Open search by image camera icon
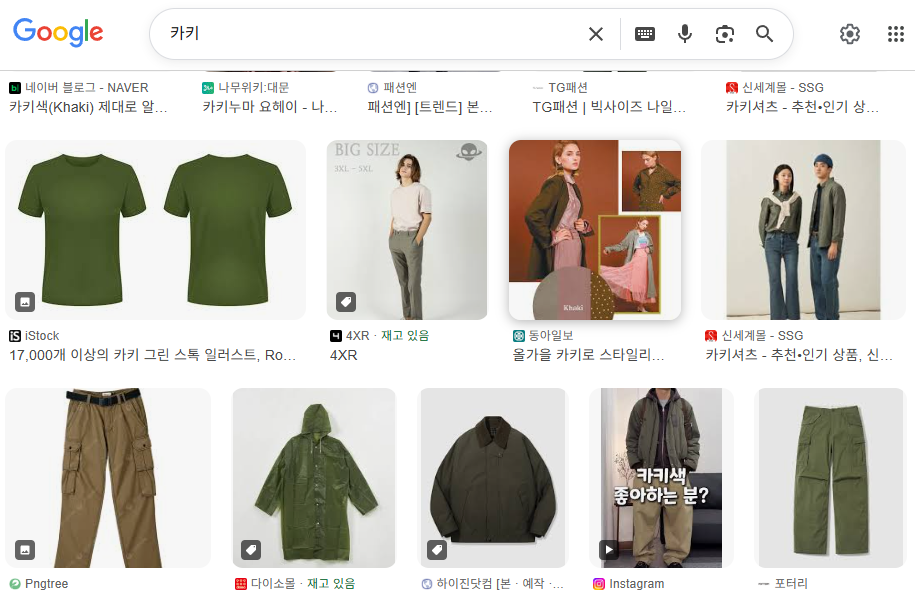Image resolution: width=915 pixels, height=593 pixels. click(725, 34)
